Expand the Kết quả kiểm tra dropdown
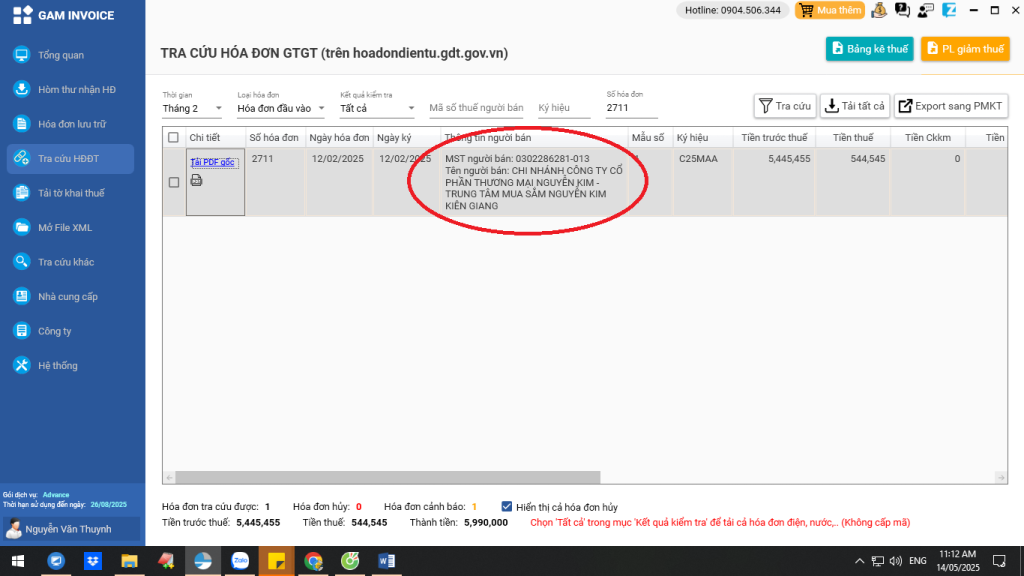The width and height of the screenshot is (1024, 576). [377, 108]
